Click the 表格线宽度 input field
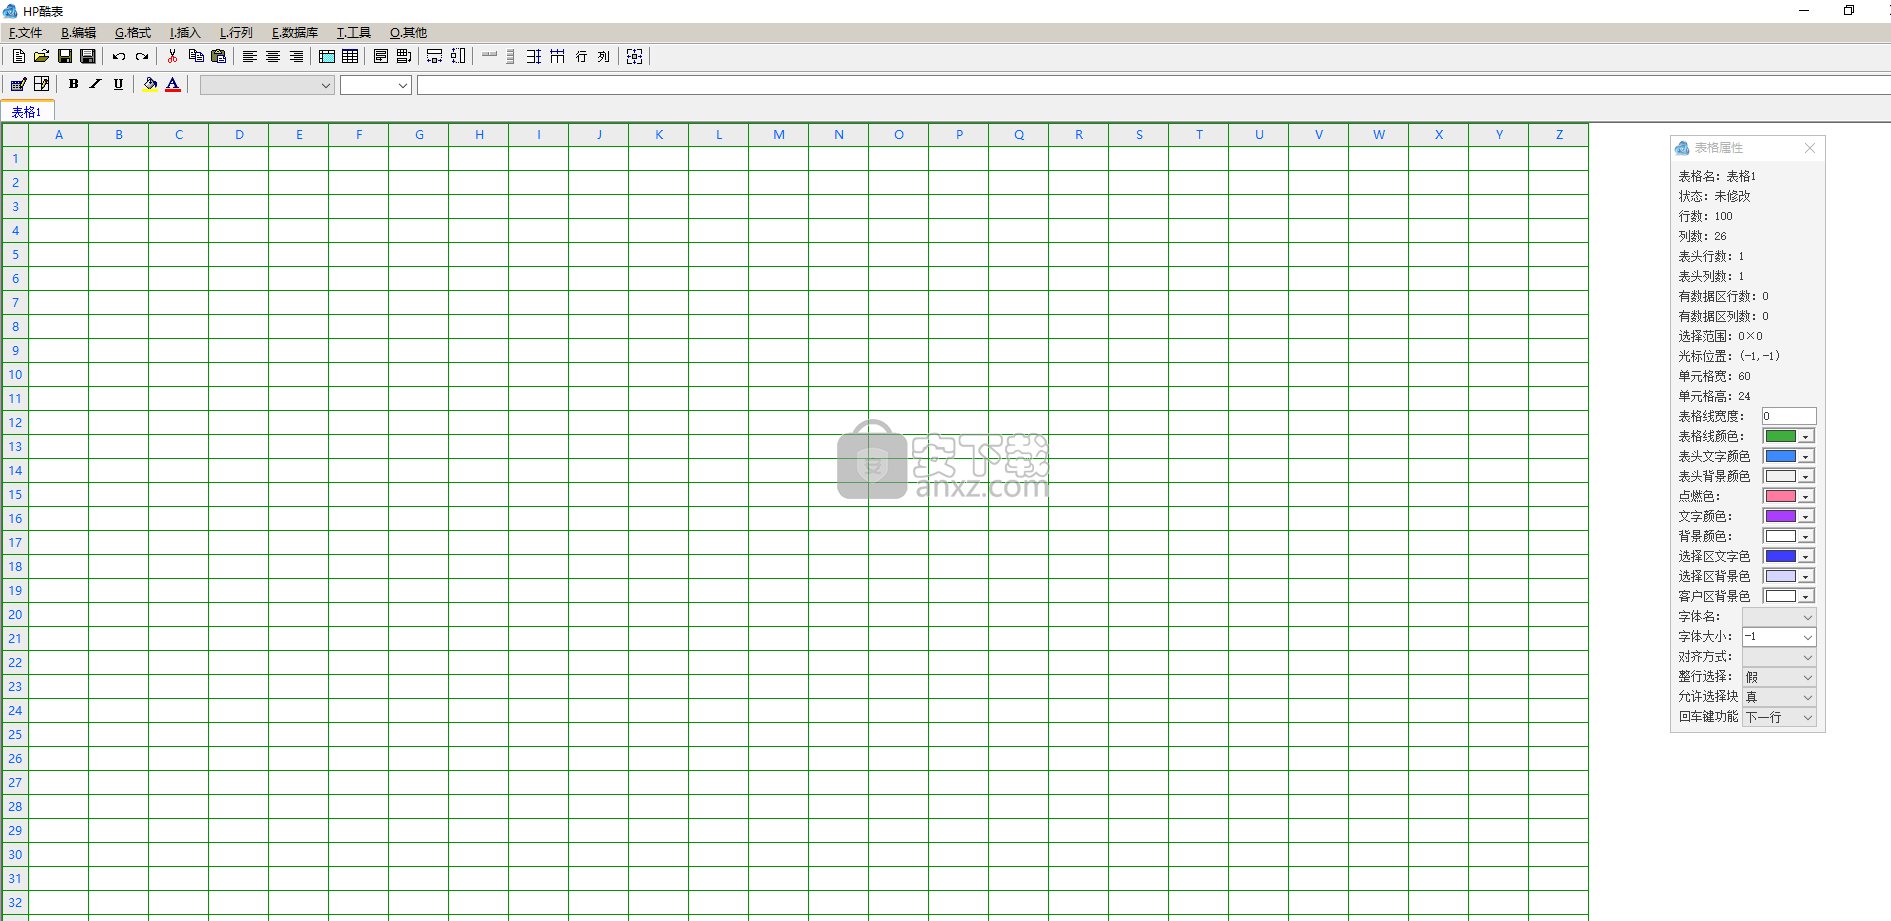Viewport: 1891px width, 921px height. [1789, 416]
